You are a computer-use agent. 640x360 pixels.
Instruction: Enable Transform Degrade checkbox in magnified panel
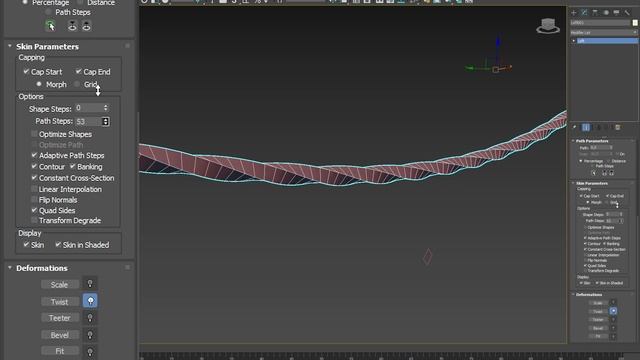coord(34,220)
